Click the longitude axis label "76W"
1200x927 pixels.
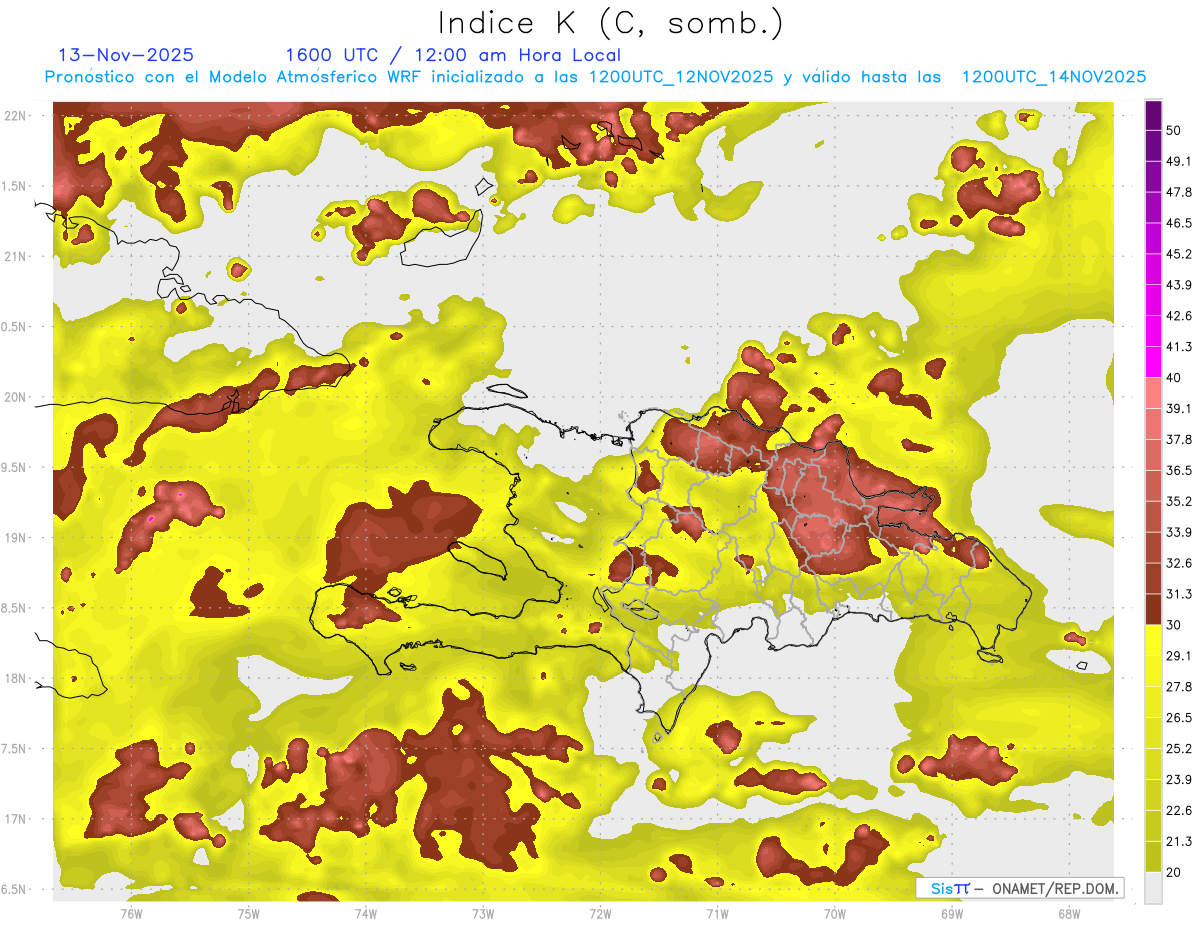(x=131, y=913)
